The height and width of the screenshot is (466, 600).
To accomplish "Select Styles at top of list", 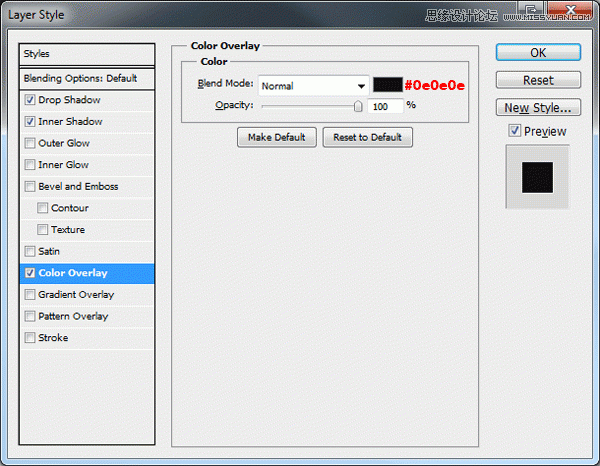I will tap(88, 54).
